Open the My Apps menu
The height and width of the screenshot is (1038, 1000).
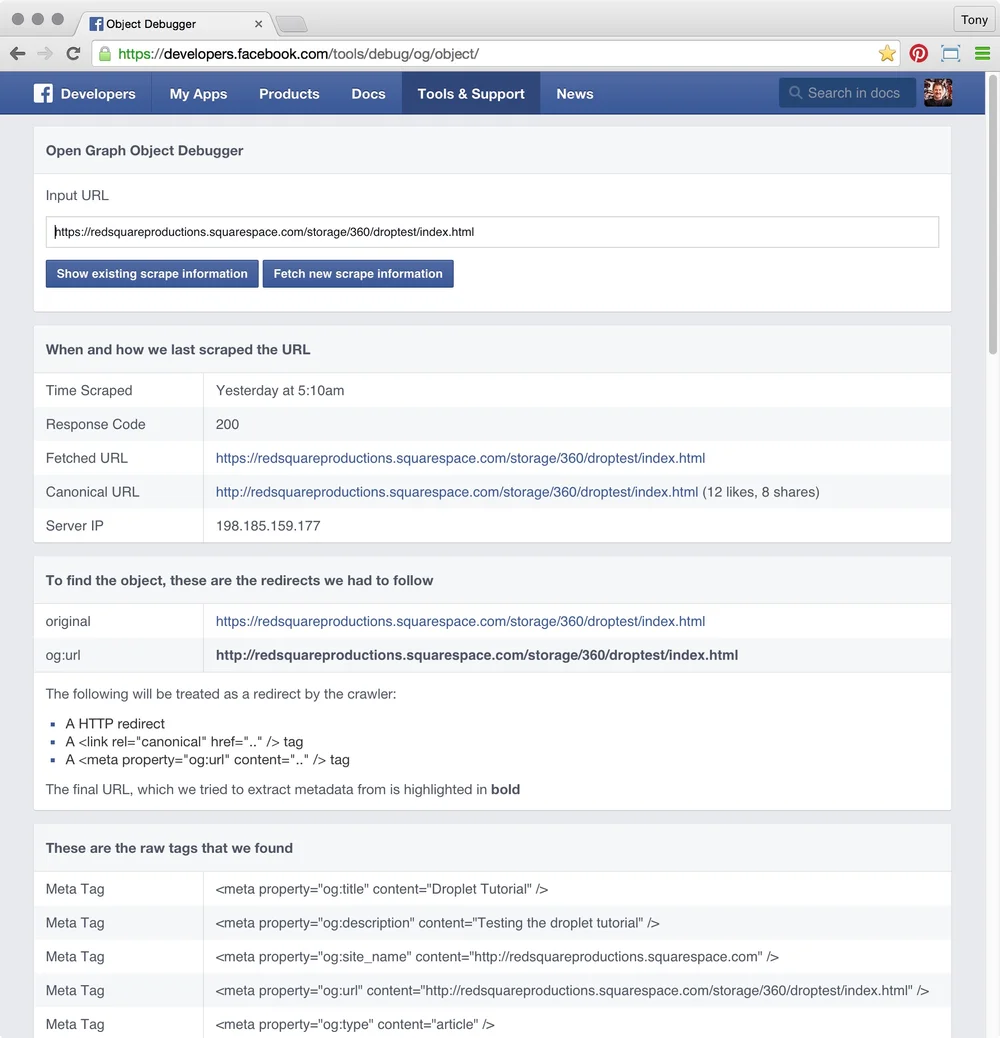click(198, 94)
